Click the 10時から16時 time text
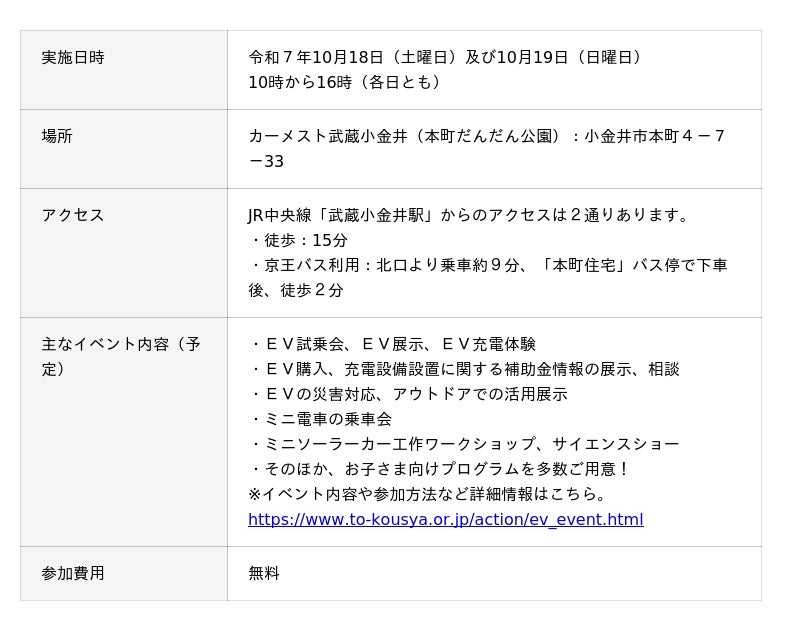800x631 pixels. [x=345, y=82]
